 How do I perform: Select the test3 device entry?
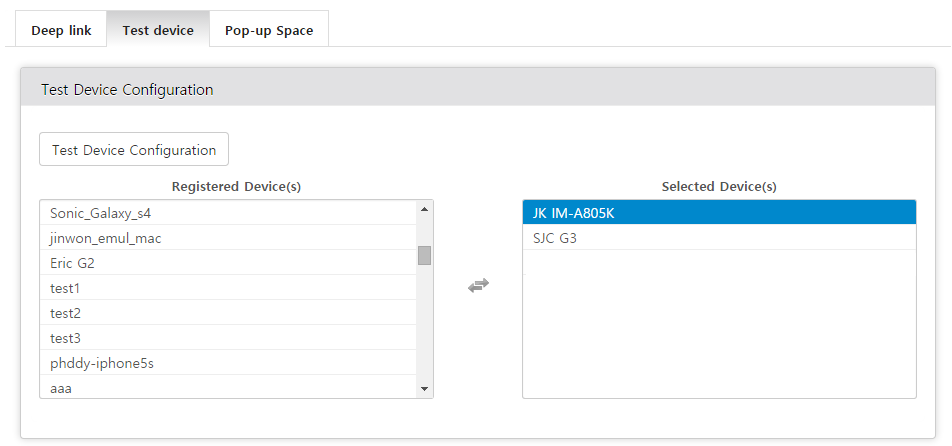[228, 337]
